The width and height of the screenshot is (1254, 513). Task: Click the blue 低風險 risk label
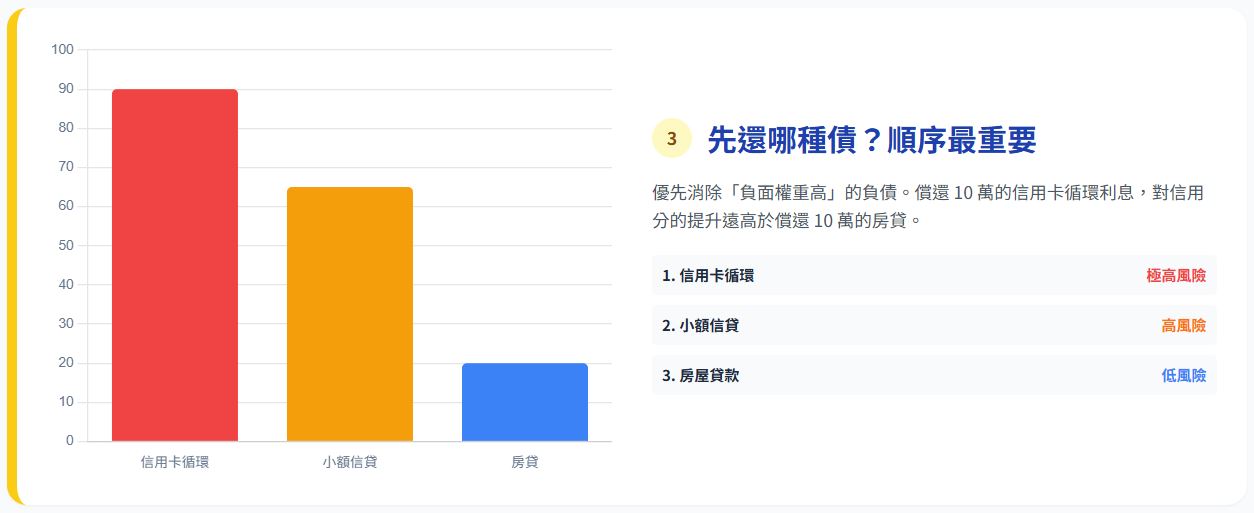click(x=1183, y=375)
